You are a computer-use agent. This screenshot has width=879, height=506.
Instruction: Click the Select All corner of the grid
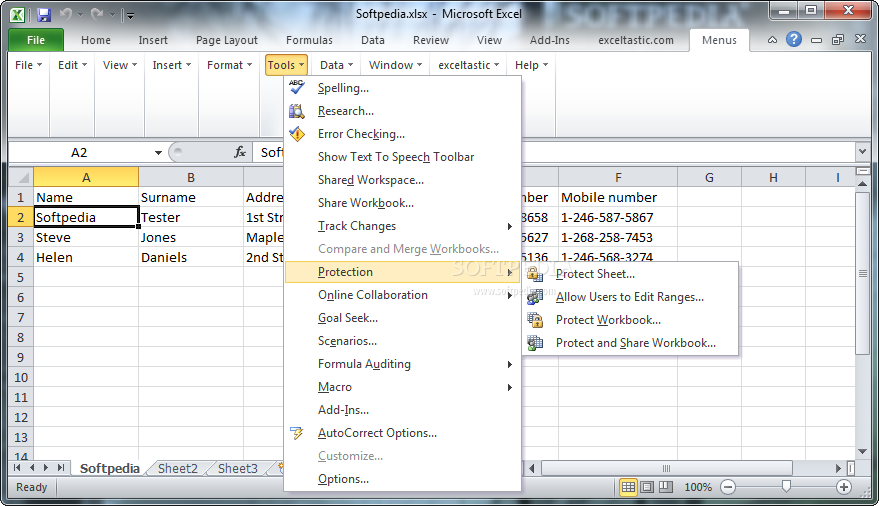point(21,177)
